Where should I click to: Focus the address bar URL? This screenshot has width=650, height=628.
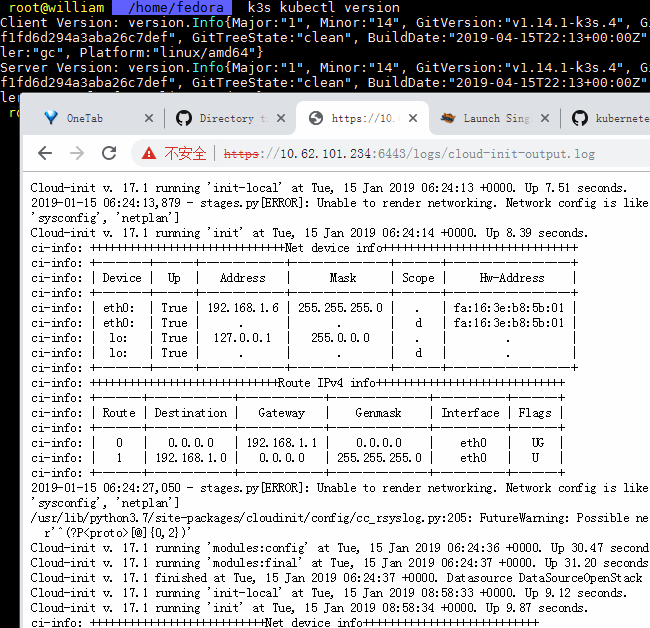(x=409, y=154)
